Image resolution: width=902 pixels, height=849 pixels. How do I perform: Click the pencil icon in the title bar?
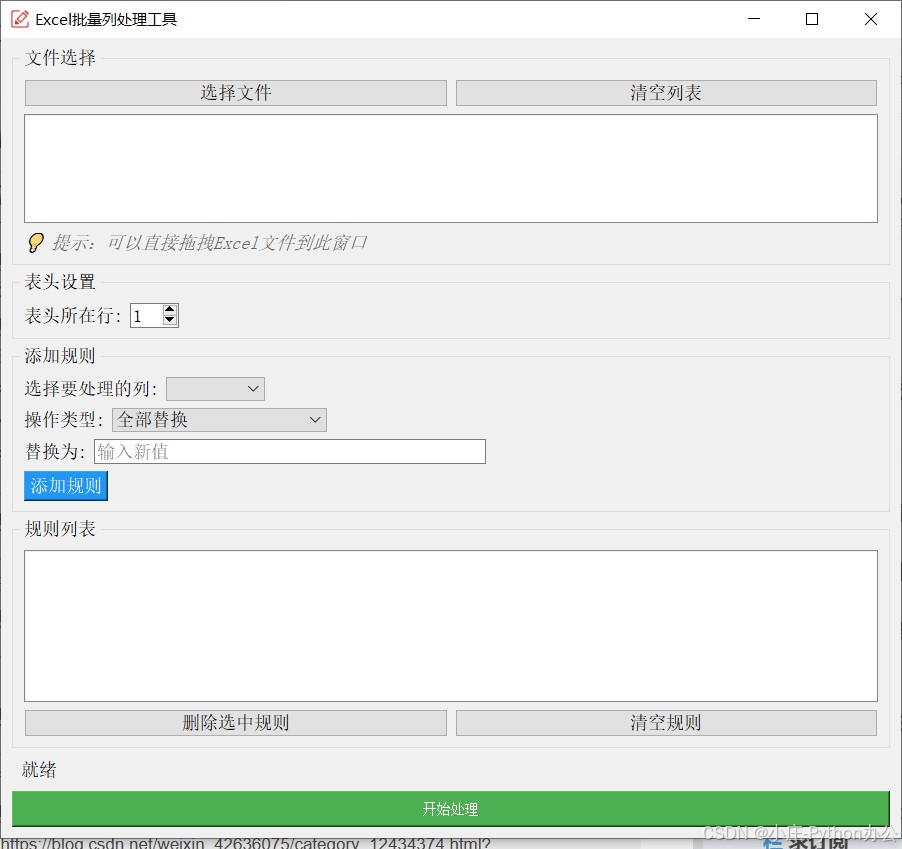pos(19,18)
